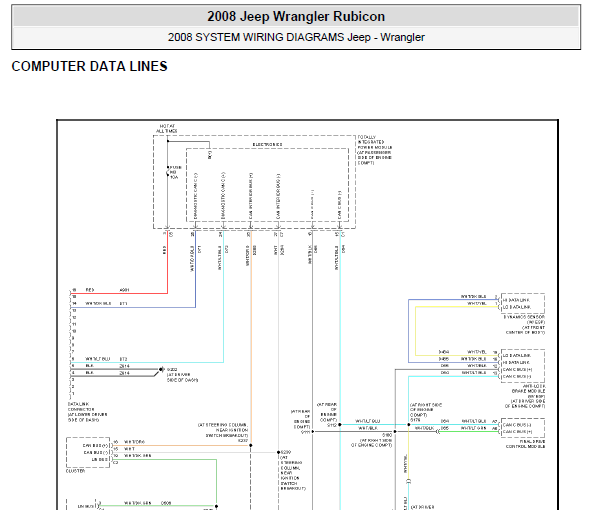606x510 pixels.
Task: Select the "CAN BUS (+)" label inside Cluster
Action: click(x=95, y=445)
